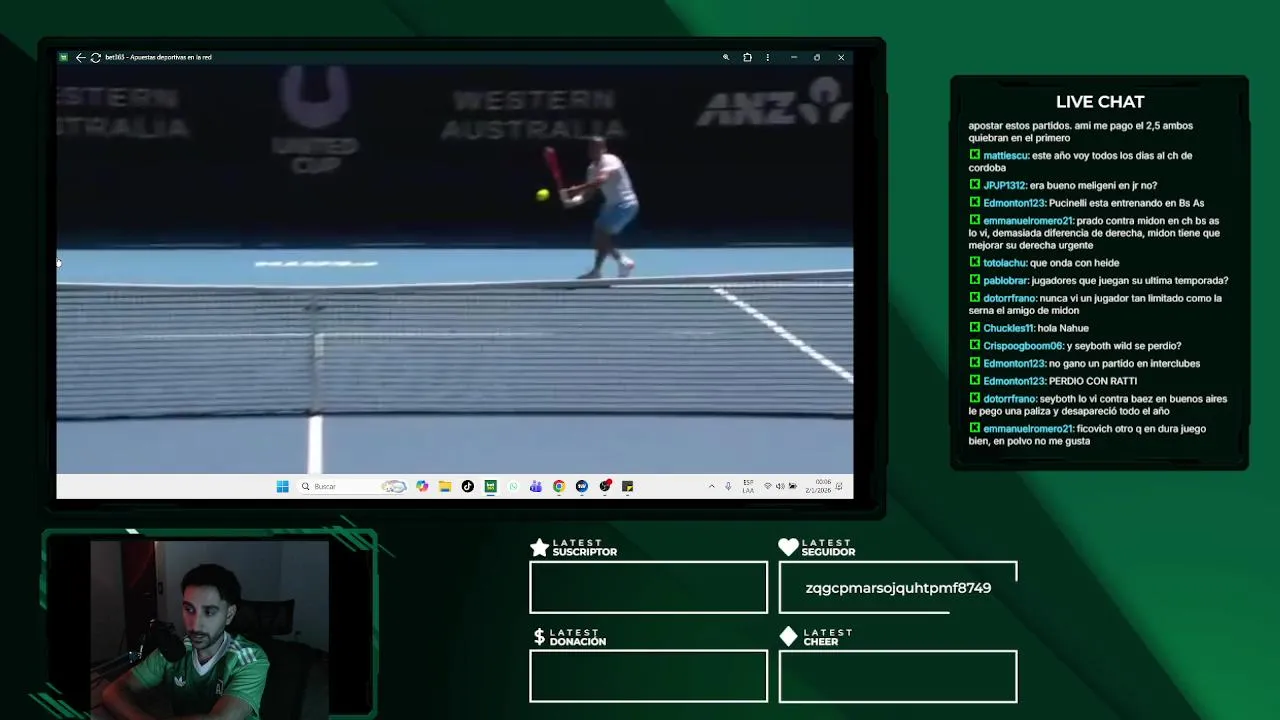Go back in the bet365 window

80,57
